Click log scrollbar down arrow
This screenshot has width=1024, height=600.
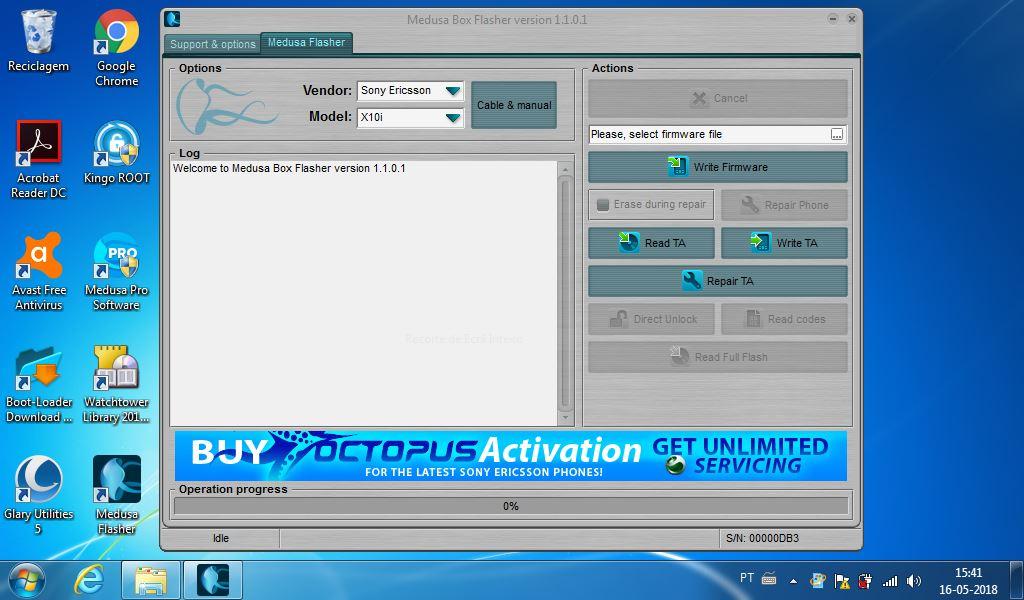coord(566,417)
